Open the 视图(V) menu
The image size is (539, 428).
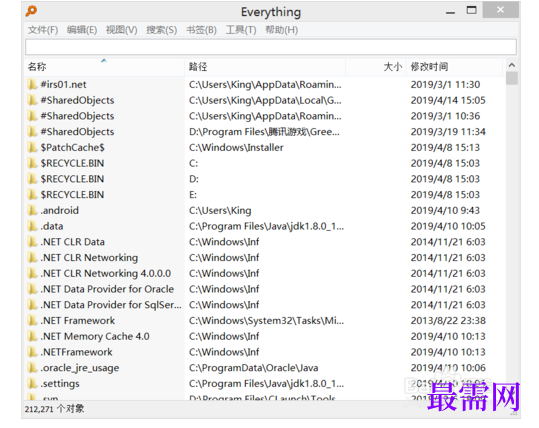(x=121, y=30)
